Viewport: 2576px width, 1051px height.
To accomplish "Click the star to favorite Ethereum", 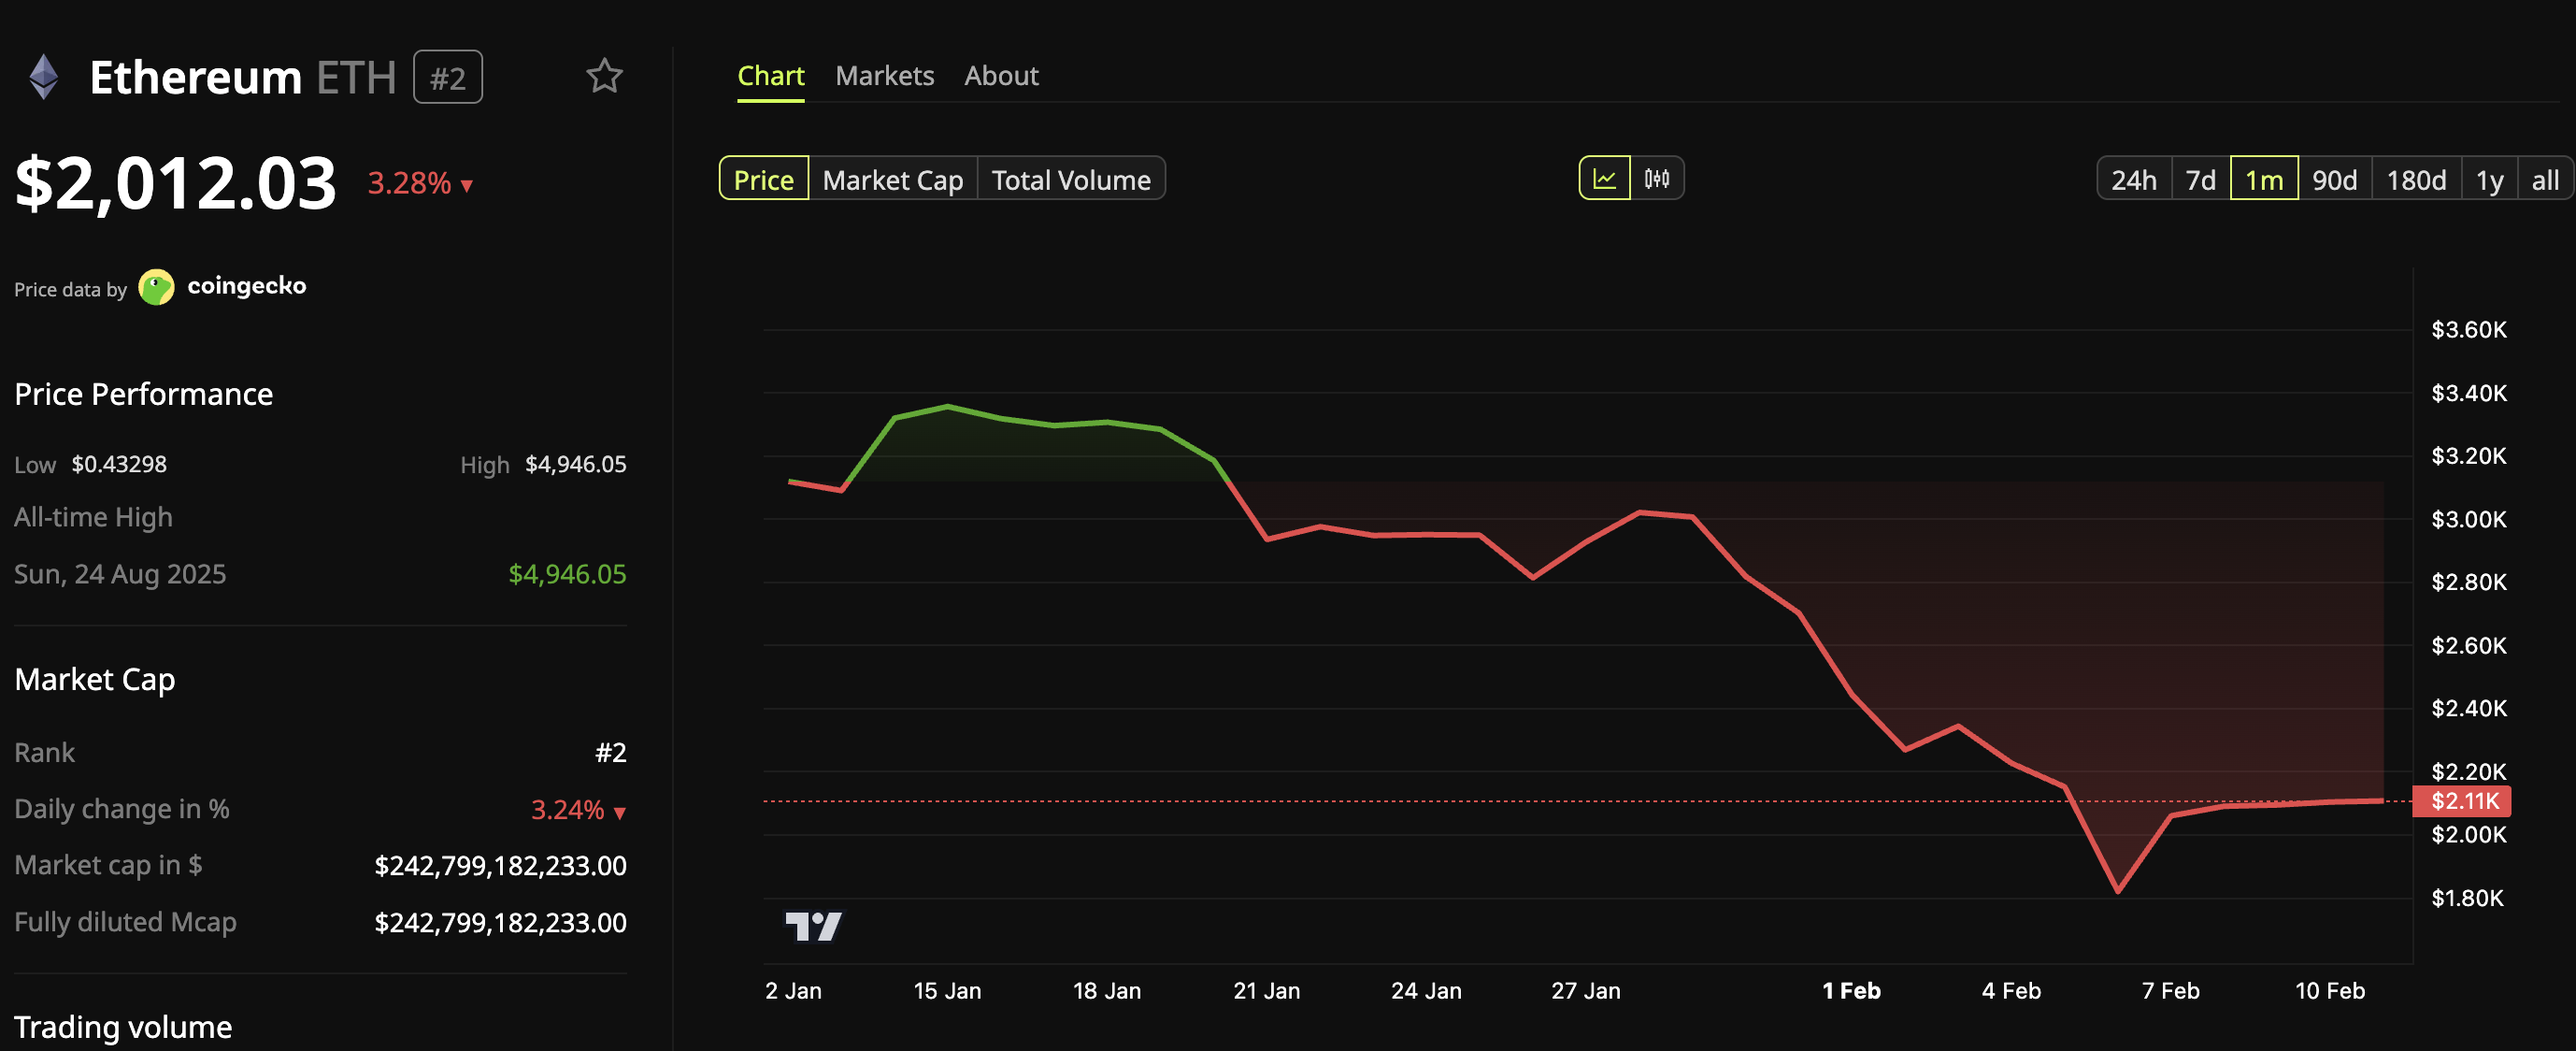I will pyautogui.click(x=606, y=76).
